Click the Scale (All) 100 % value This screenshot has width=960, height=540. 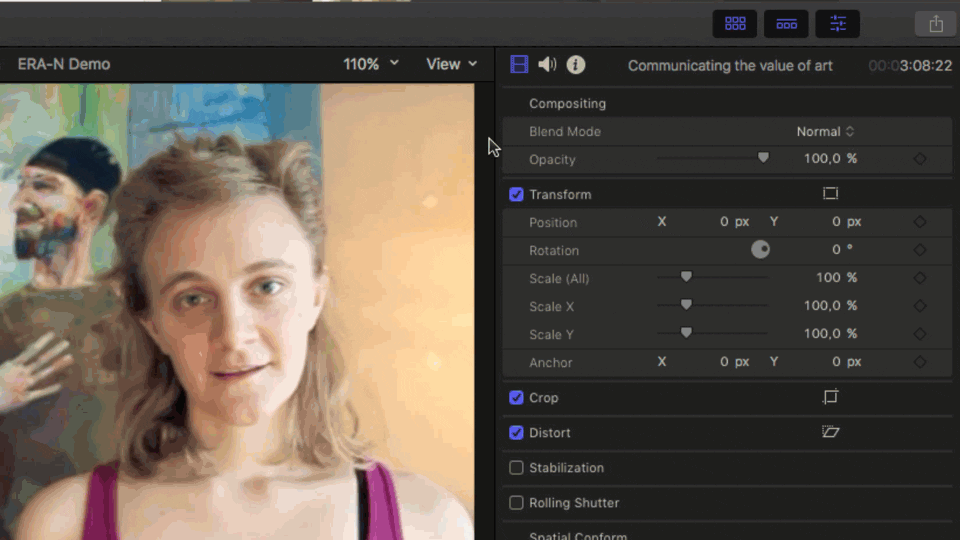(836, 277)
